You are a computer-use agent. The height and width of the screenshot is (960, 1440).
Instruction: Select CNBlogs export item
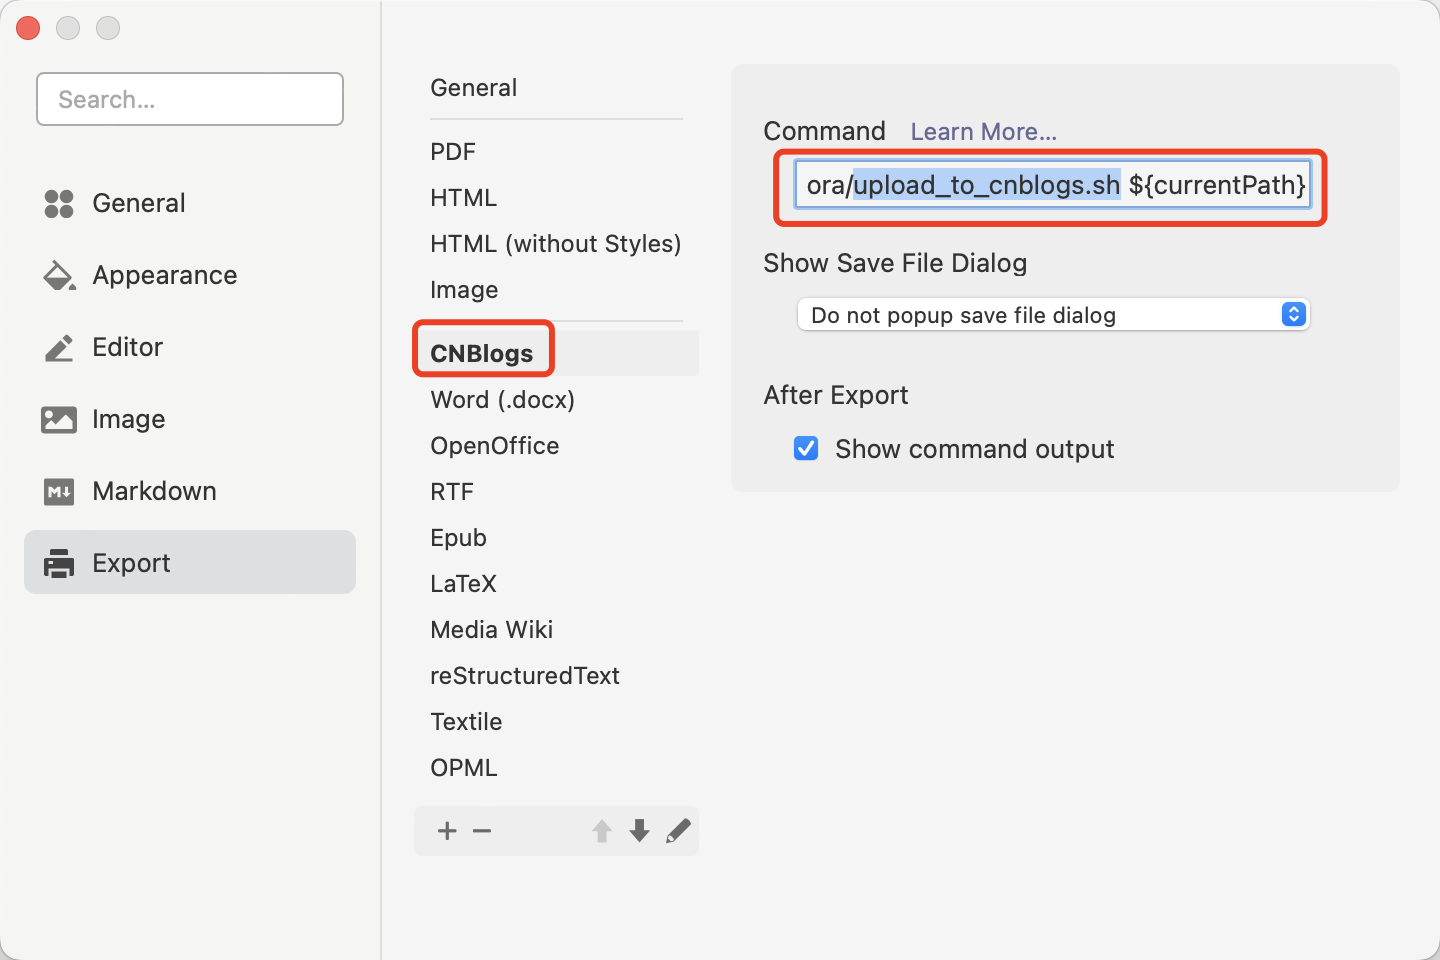coord(556,353)
